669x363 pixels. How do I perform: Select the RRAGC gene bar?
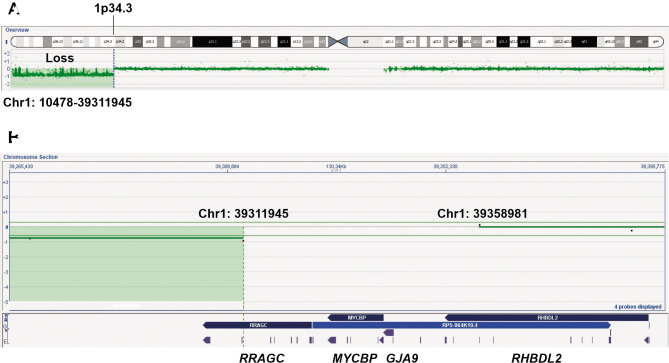[x=258, y=325]
